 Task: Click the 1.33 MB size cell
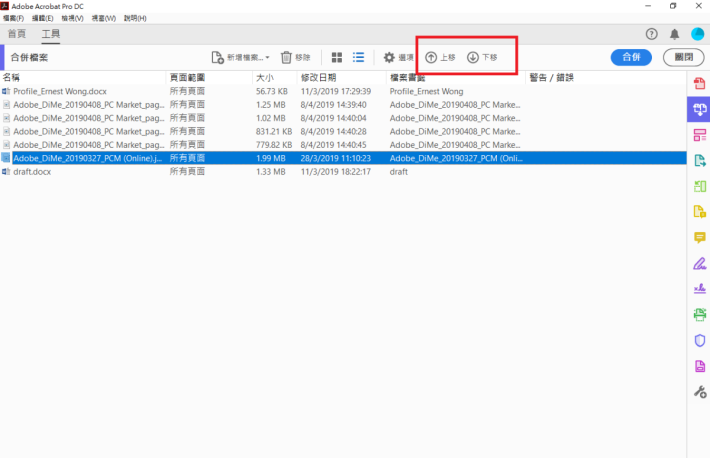271,172
